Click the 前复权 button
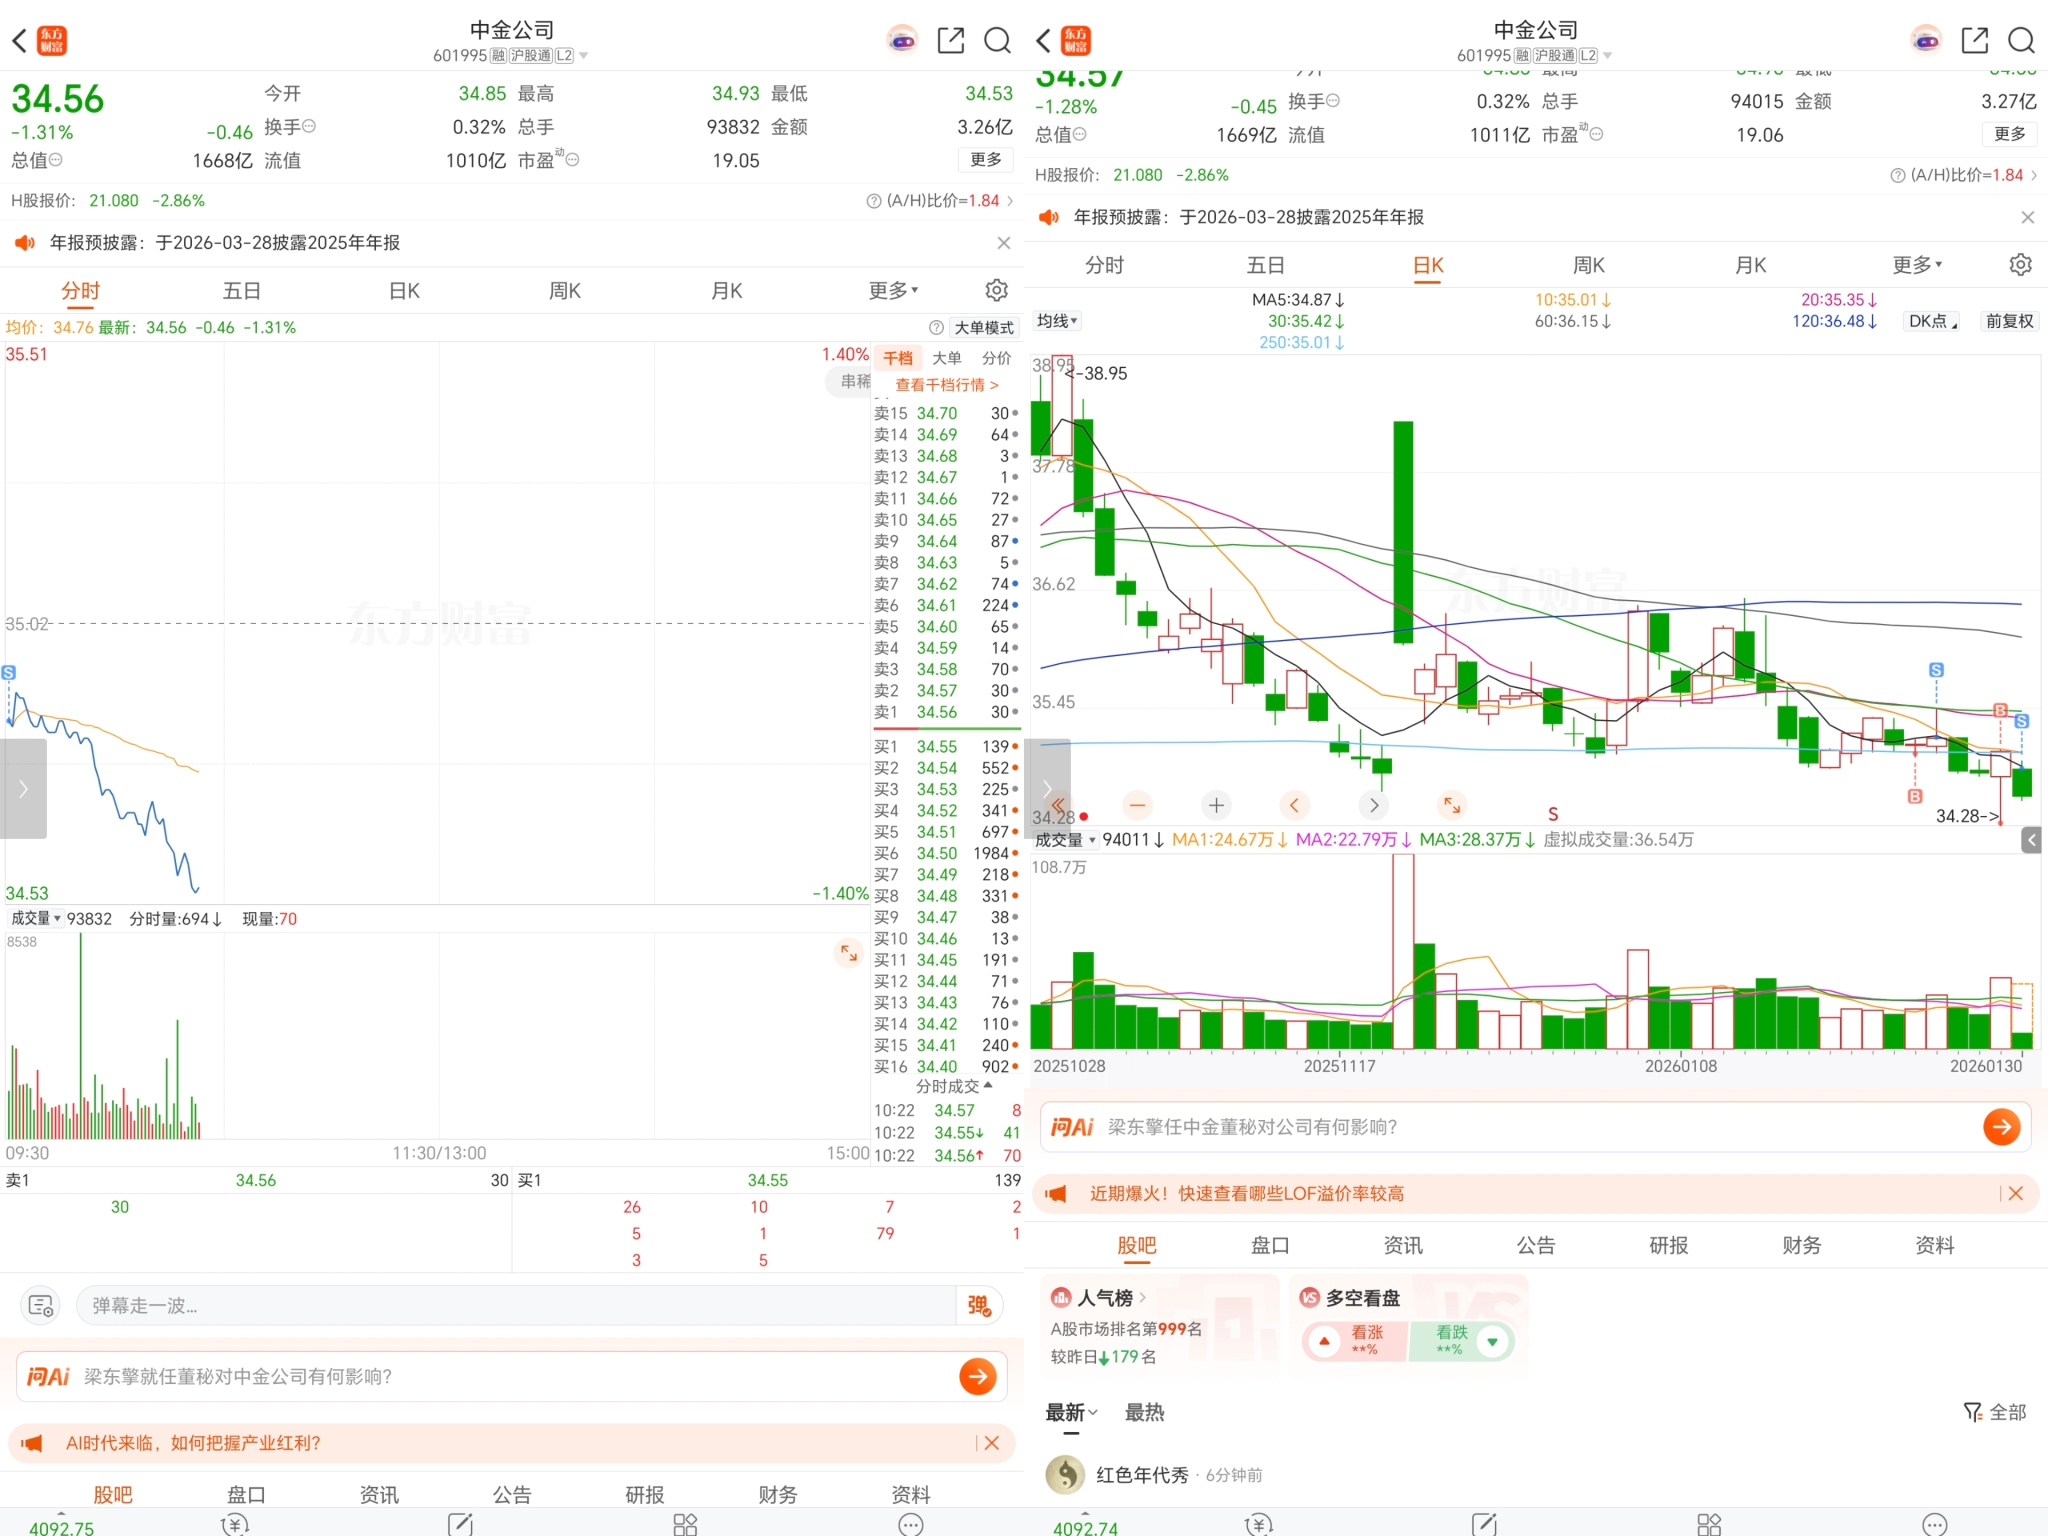Viewport: 2048px width, 1536px height. tap(2009, 321)
